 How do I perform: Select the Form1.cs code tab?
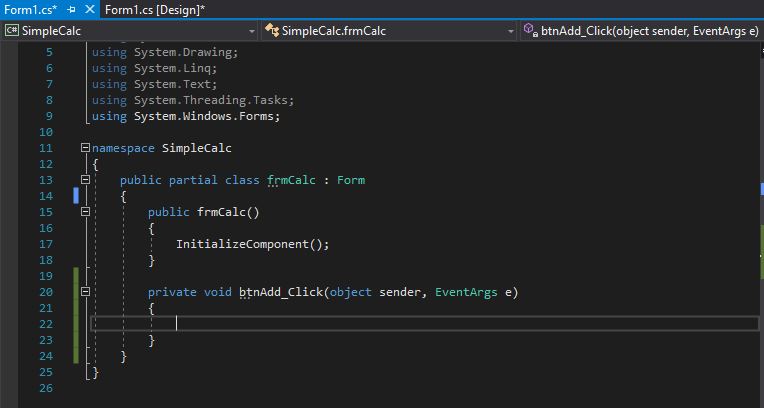pos(27,9)
